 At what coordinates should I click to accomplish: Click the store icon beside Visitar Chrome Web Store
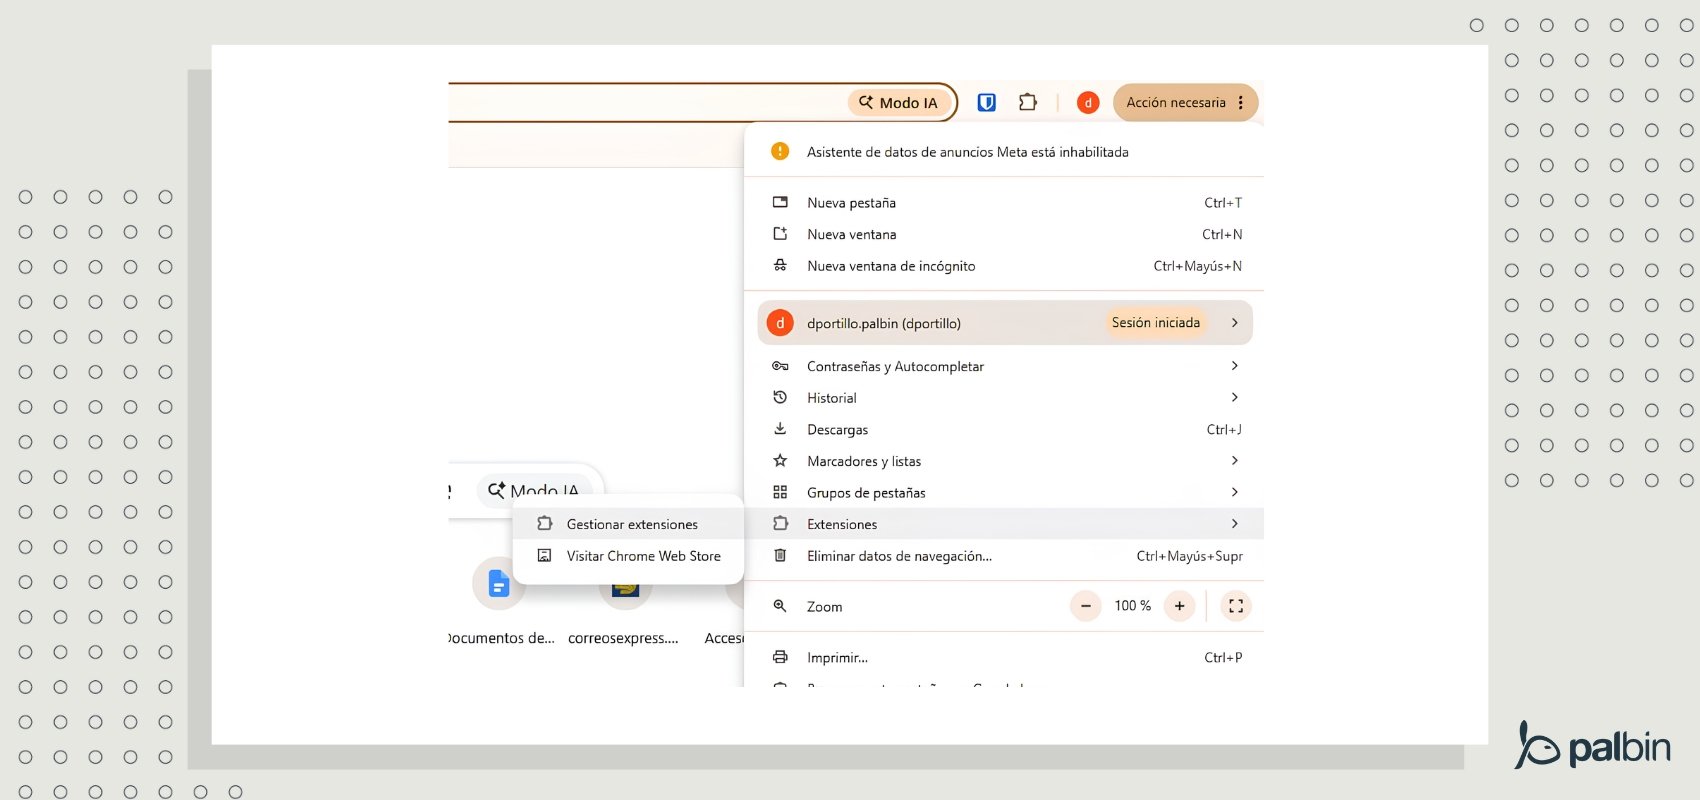point(544,555)
